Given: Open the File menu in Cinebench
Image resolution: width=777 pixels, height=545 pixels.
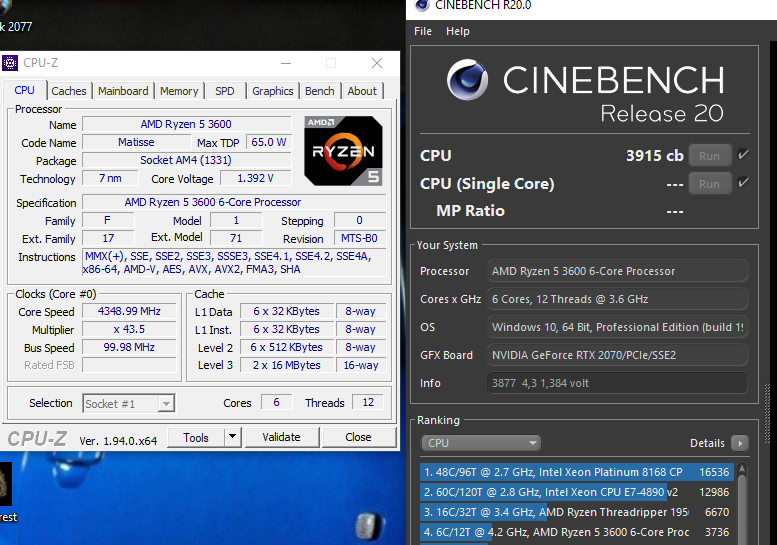Looking at the screenshot, I should click(x=423, y=31).
